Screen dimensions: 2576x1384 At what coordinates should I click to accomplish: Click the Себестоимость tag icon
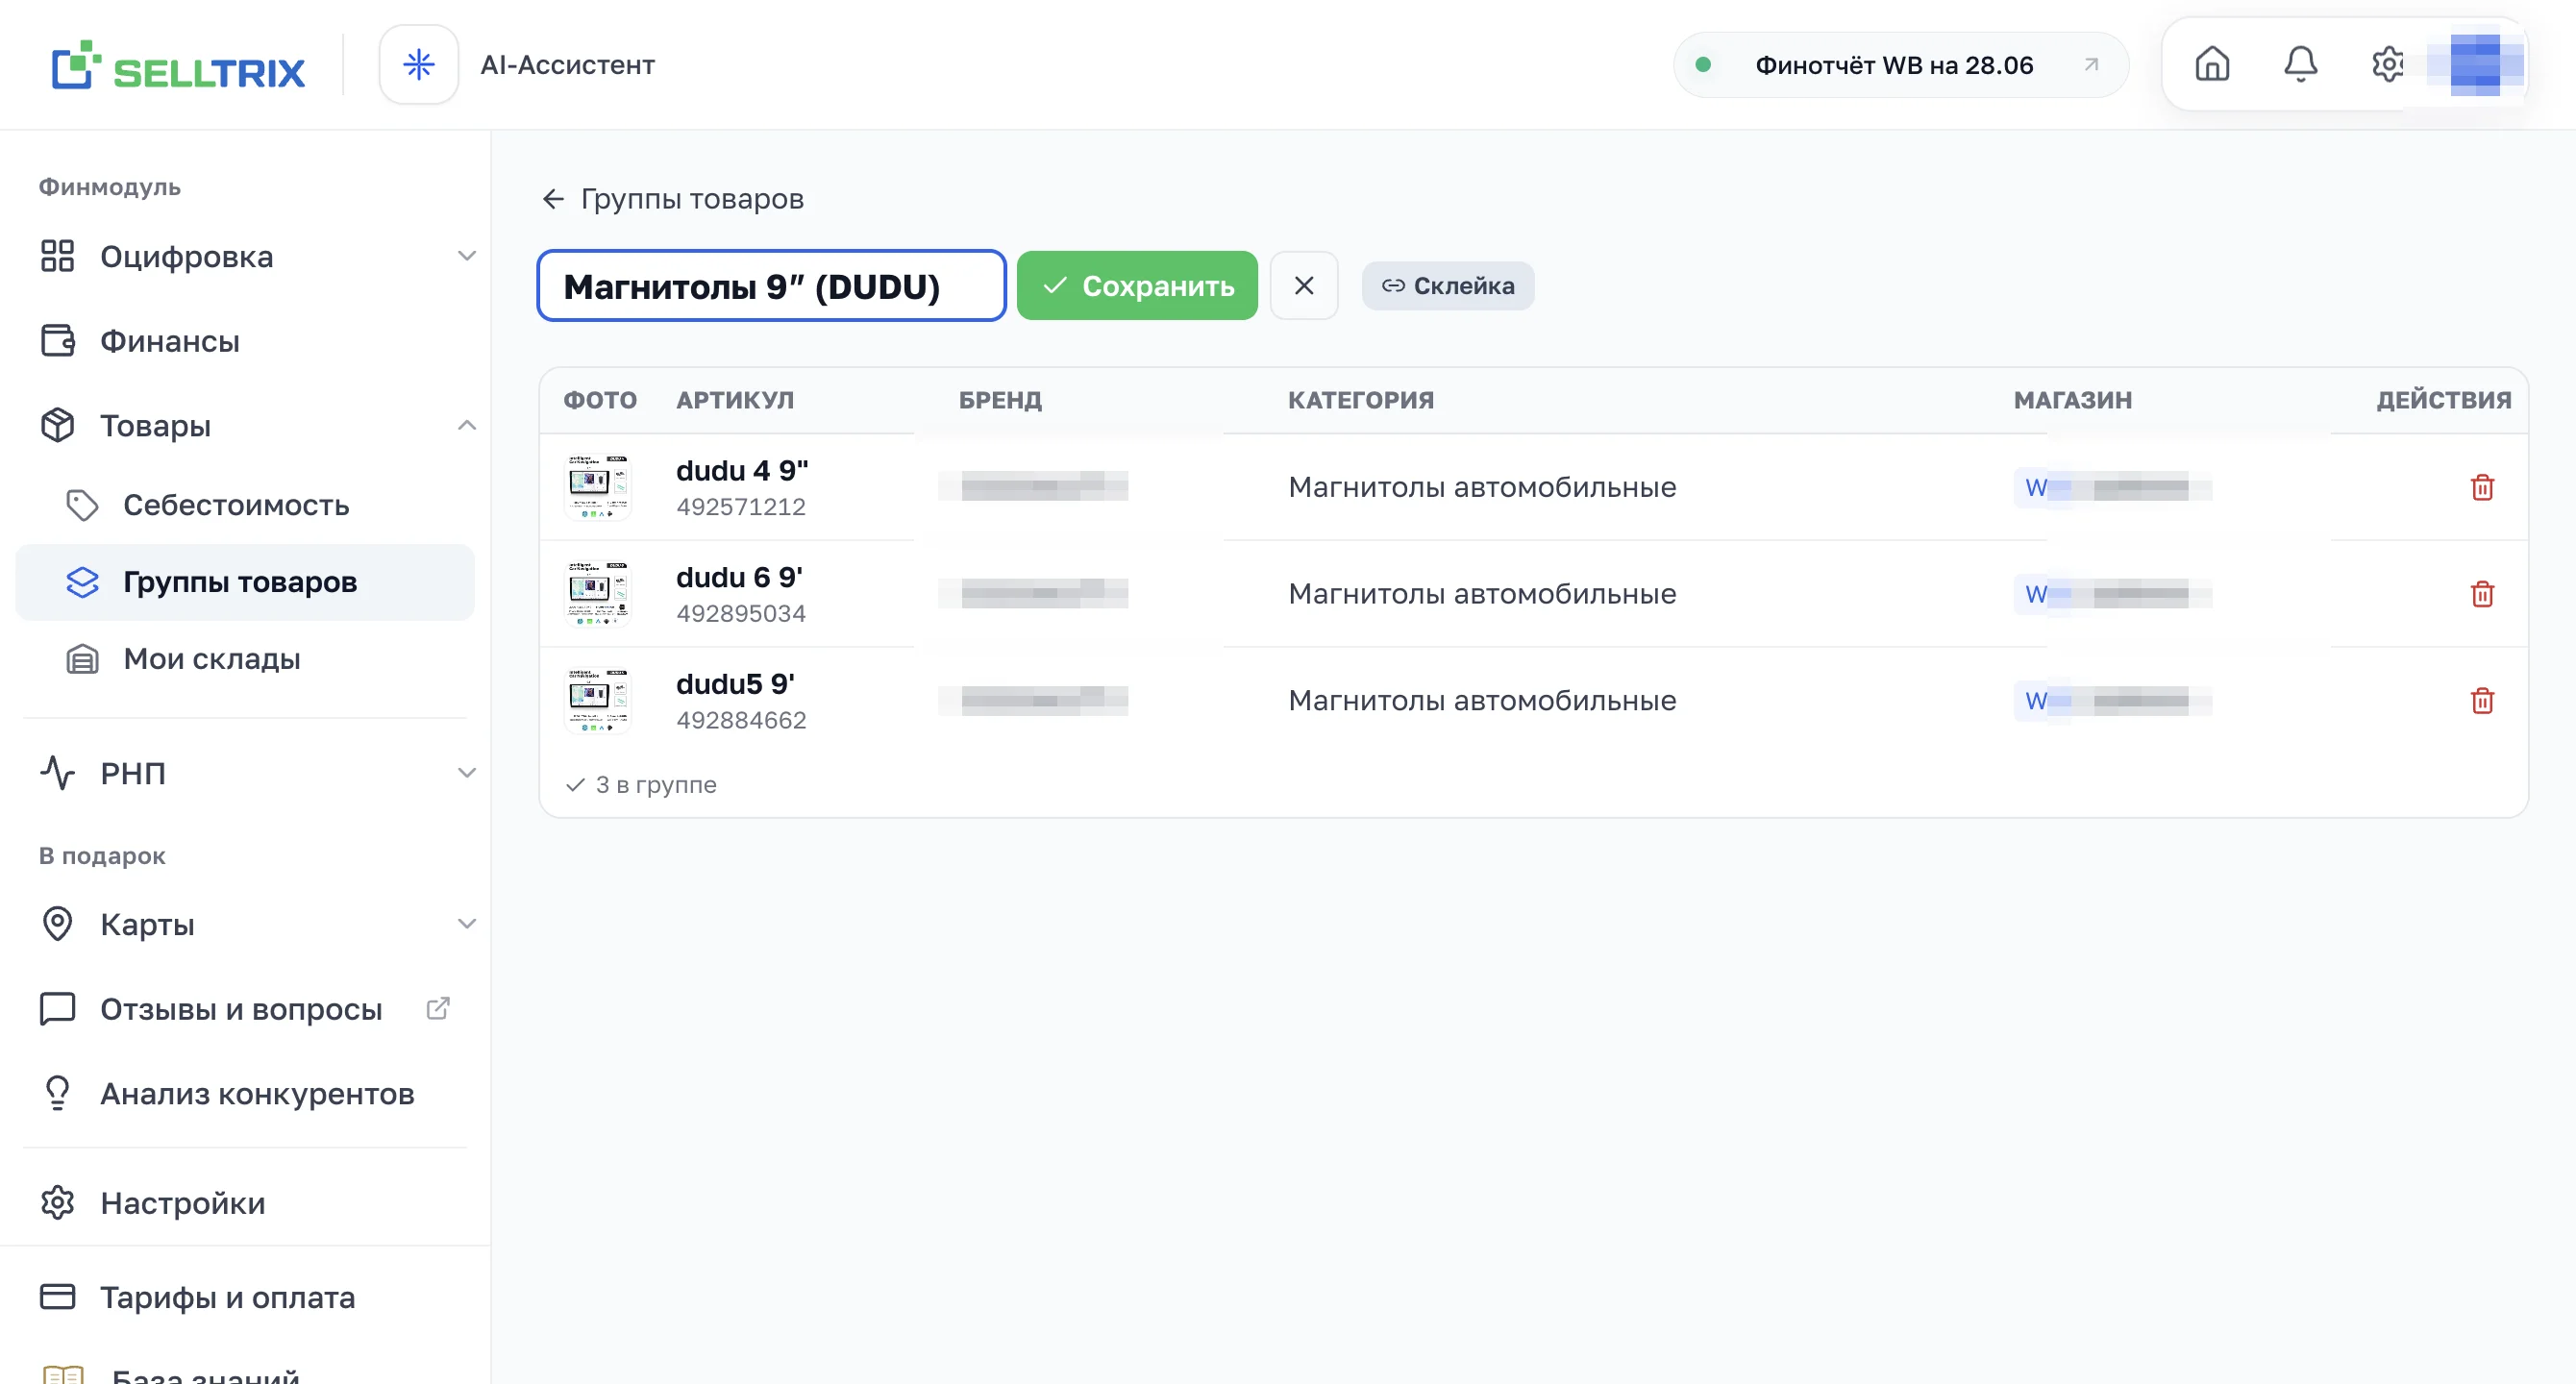point(82,505)
